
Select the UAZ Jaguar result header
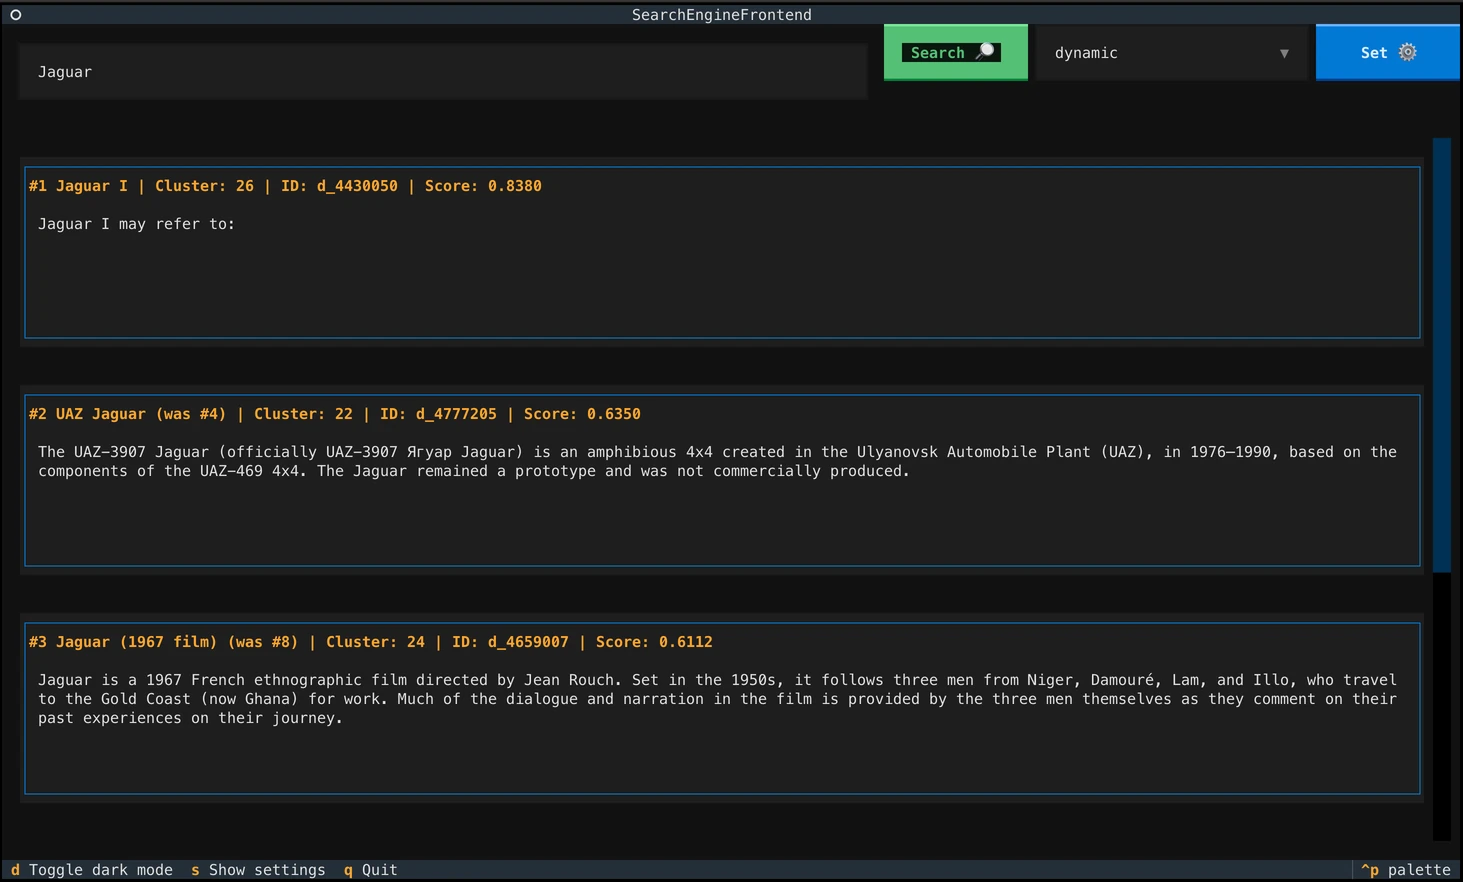335,414
